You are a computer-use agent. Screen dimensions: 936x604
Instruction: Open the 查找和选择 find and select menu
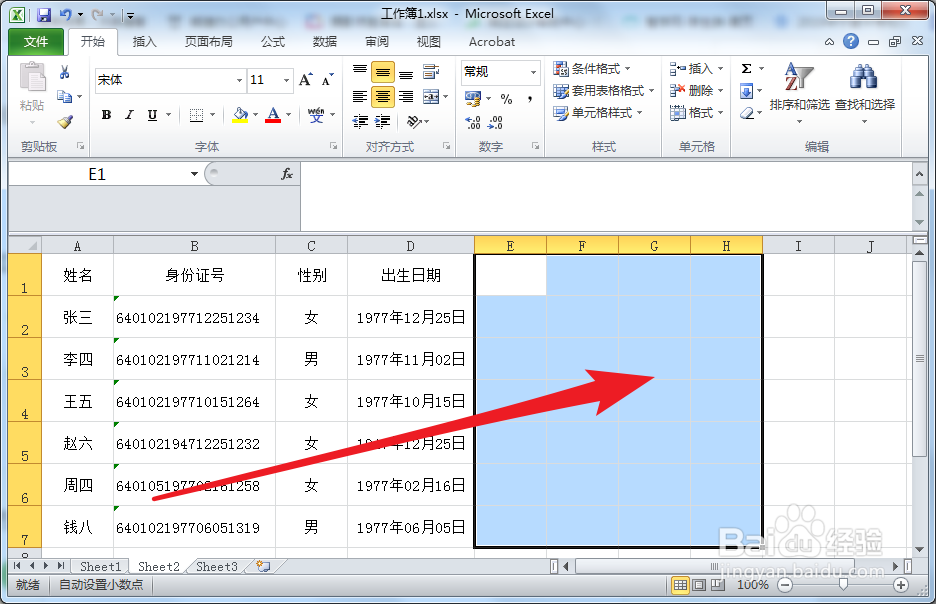[864, 93]
